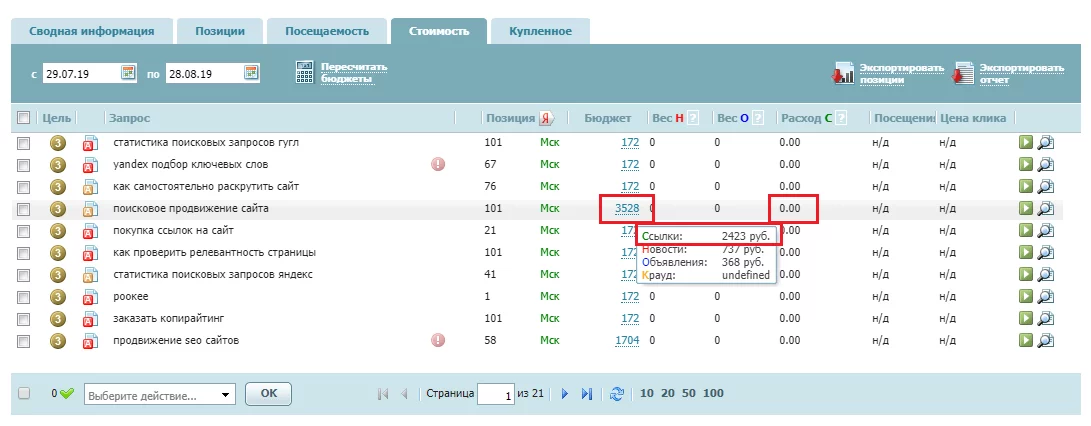Click budget 172 in рооkее row
The width and height of the screenshot is (1091, 426).
630,297
